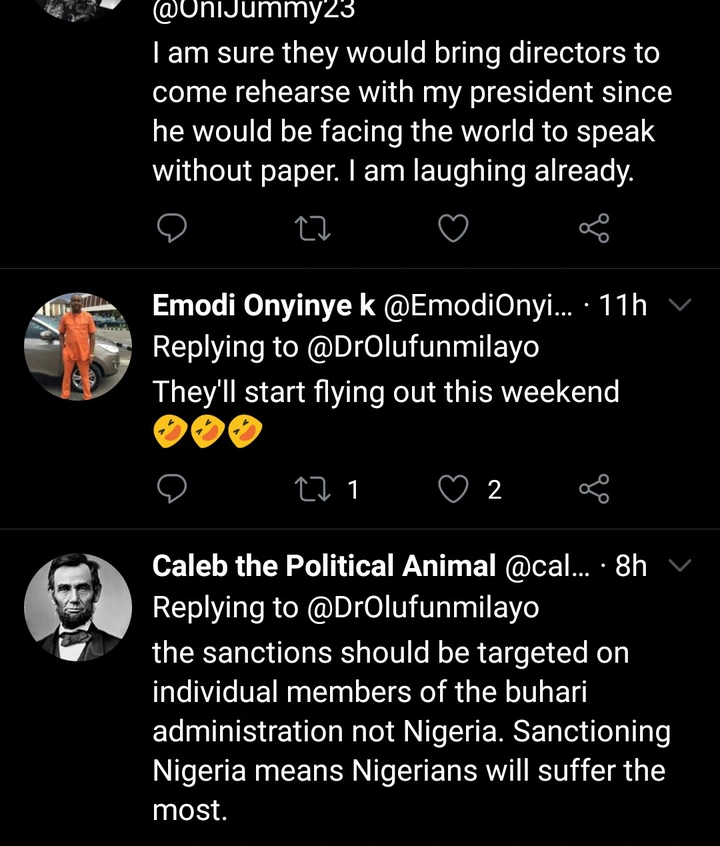Open Caleb the Political Animal tweet options

tap(679, 566)
